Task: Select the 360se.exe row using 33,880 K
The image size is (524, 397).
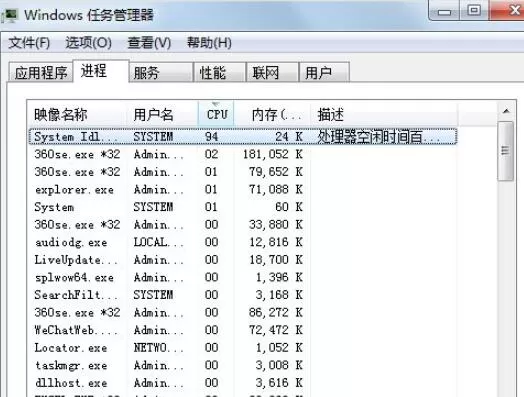Action: coord(243,225)
